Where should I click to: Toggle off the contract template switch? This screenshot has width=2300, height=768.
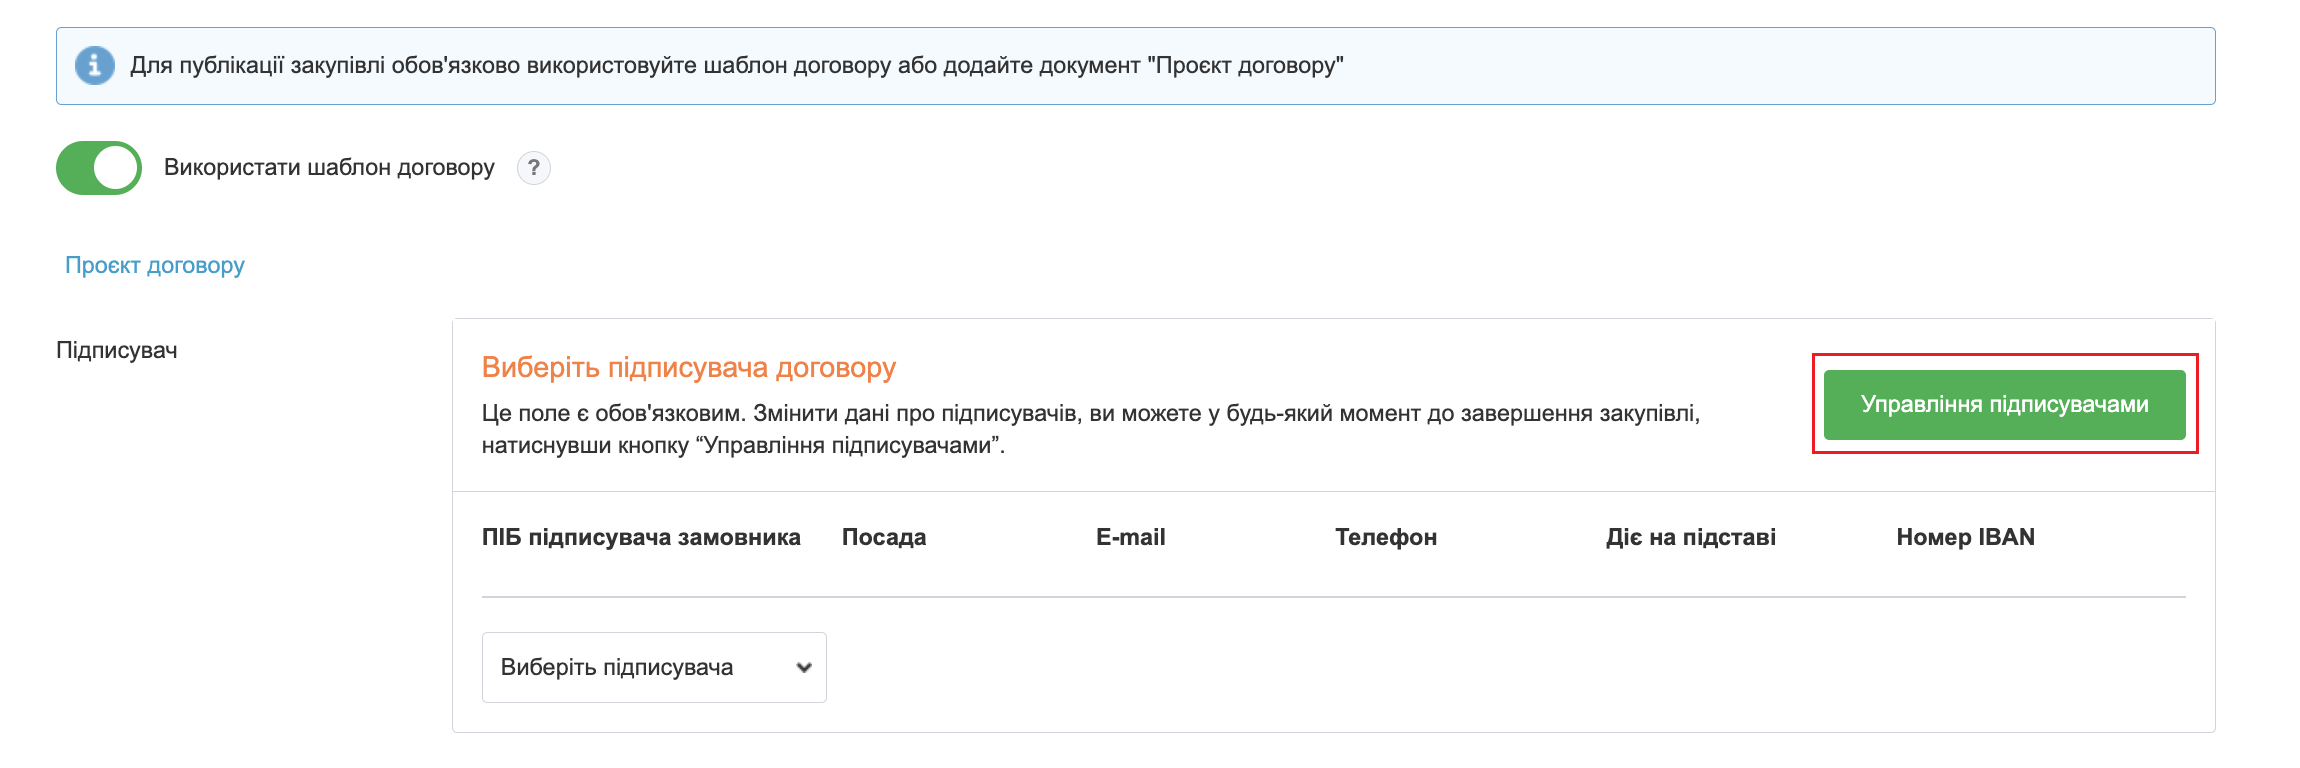99,168
